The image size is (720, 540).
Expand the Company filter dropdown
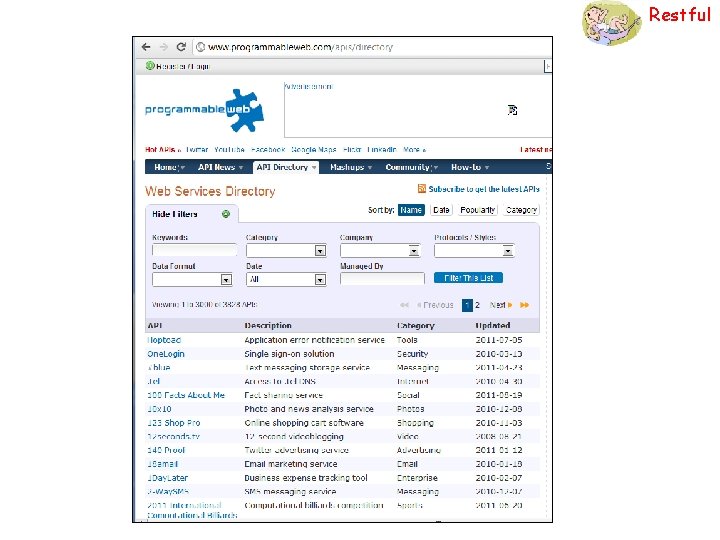pos(414,251)
